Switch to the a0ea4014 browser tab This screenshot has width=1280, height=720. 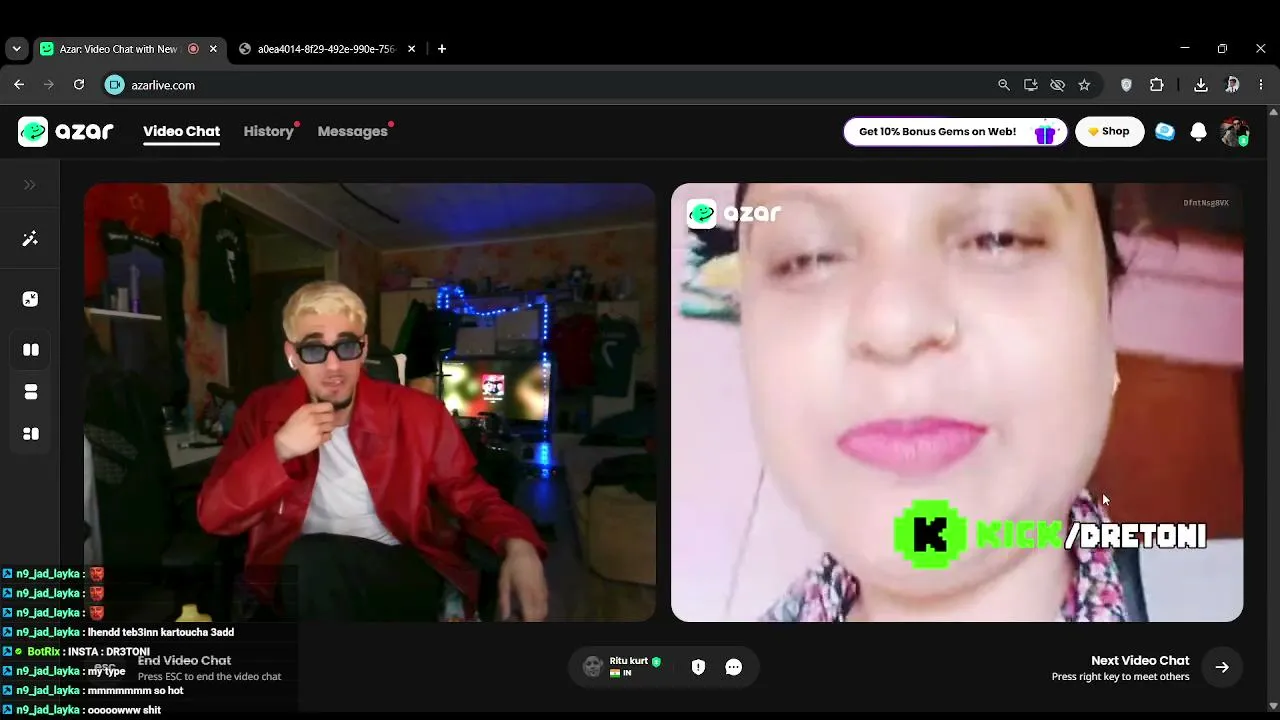[x=327, y=49]
